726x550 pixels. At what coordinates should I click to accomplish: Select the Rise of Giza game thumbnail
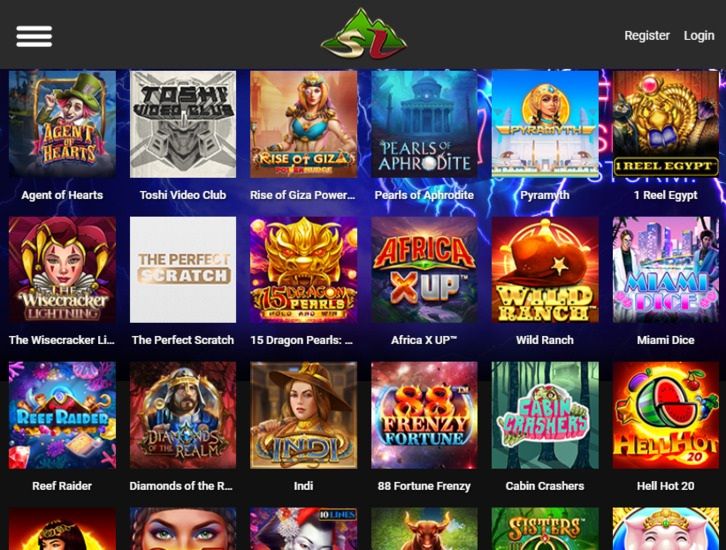click(x=304, y=124)
